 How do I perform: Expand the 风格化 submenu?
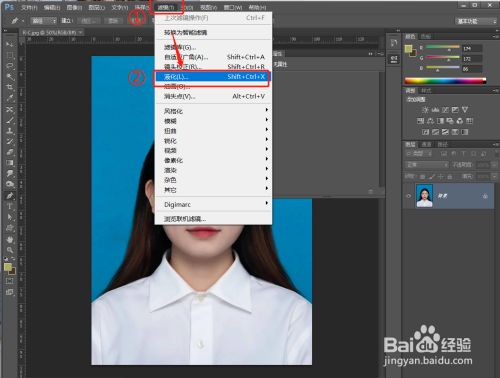213,111
